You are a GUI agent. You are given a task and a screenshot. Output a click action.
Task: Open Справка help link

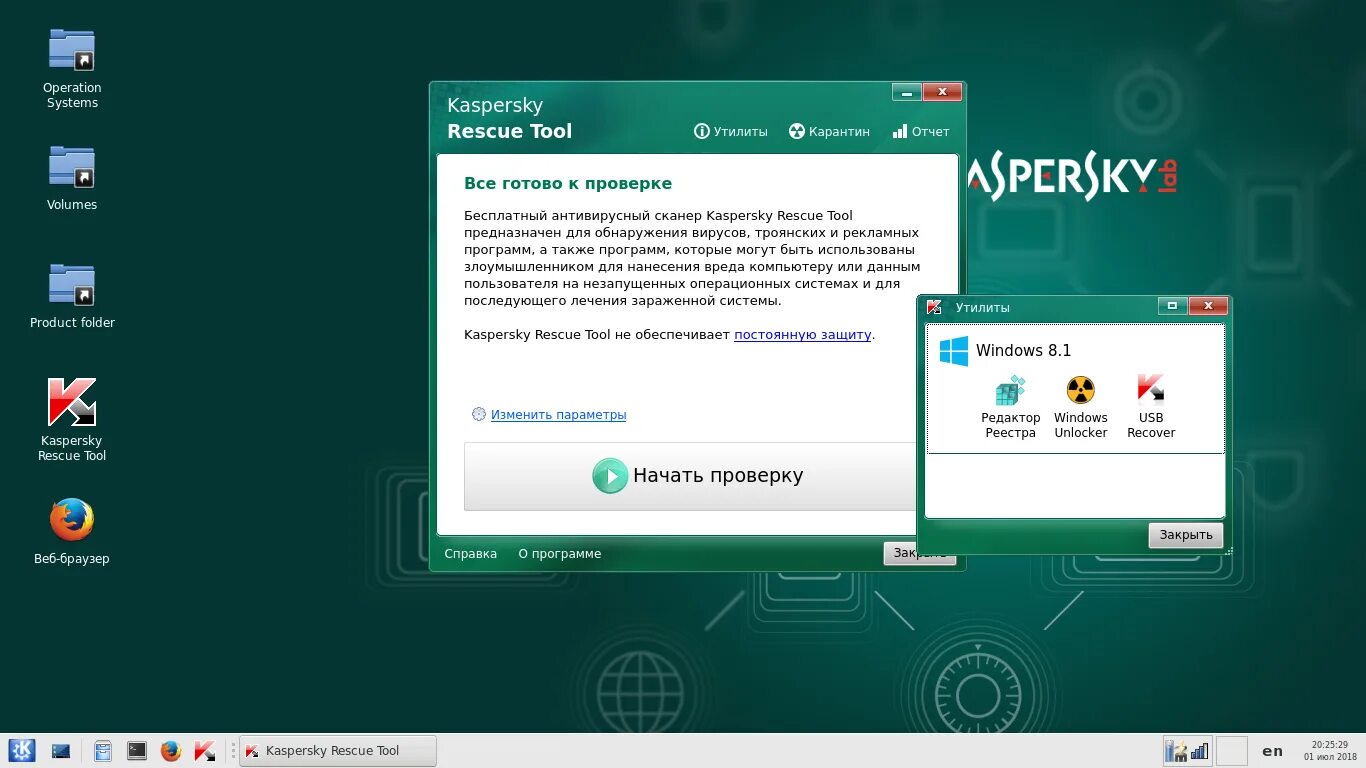(x=470, y=553)
